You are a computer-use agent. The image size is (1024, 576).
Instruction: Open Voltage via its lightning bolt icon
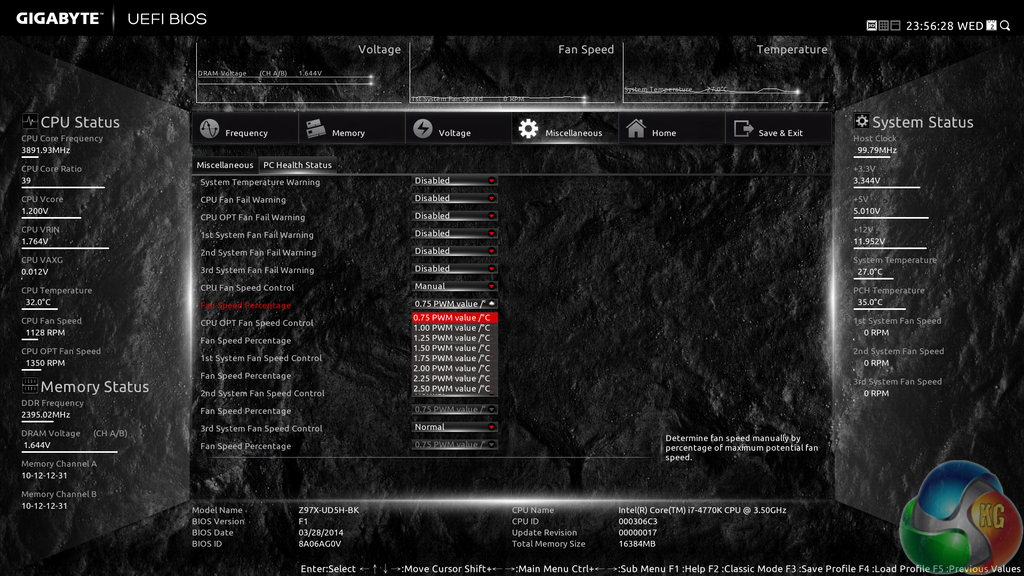[423, 129]
